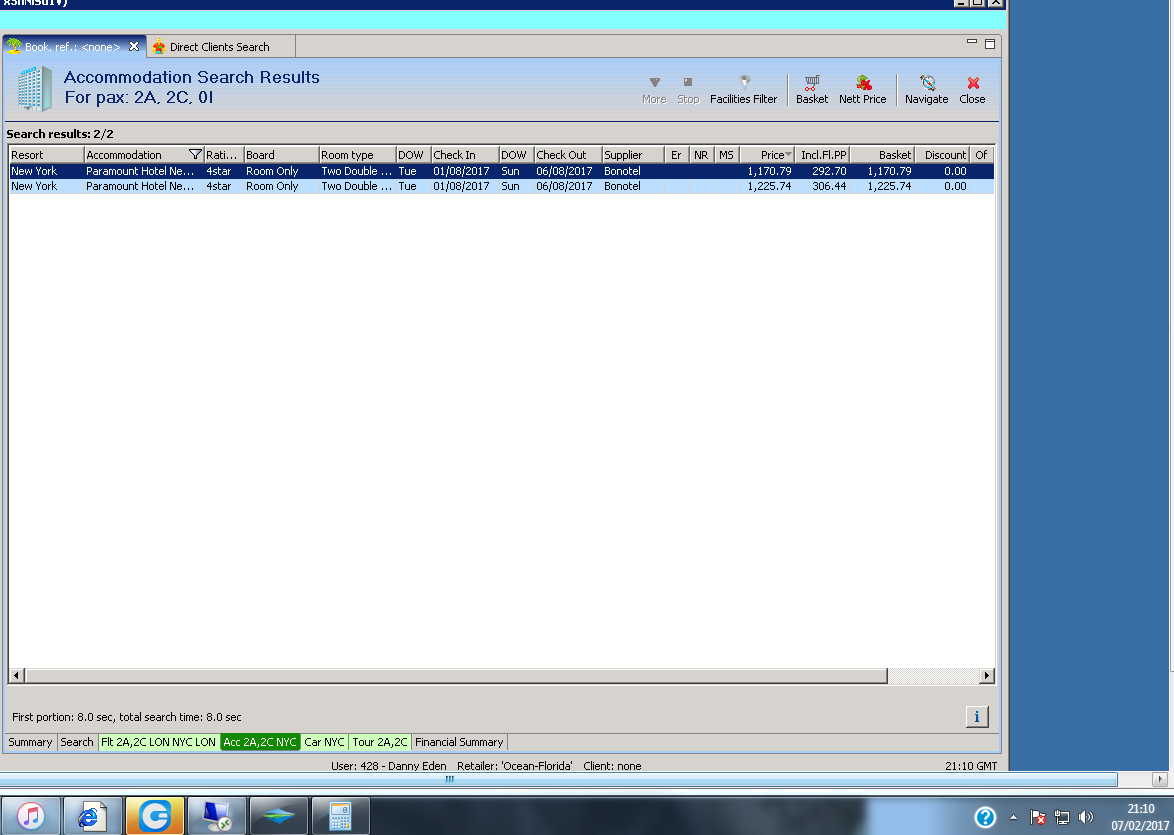The height and width of the screenshot is (835, 1174).
Task: Click the network icon in system tray
Action: (x=1062, y=817)
